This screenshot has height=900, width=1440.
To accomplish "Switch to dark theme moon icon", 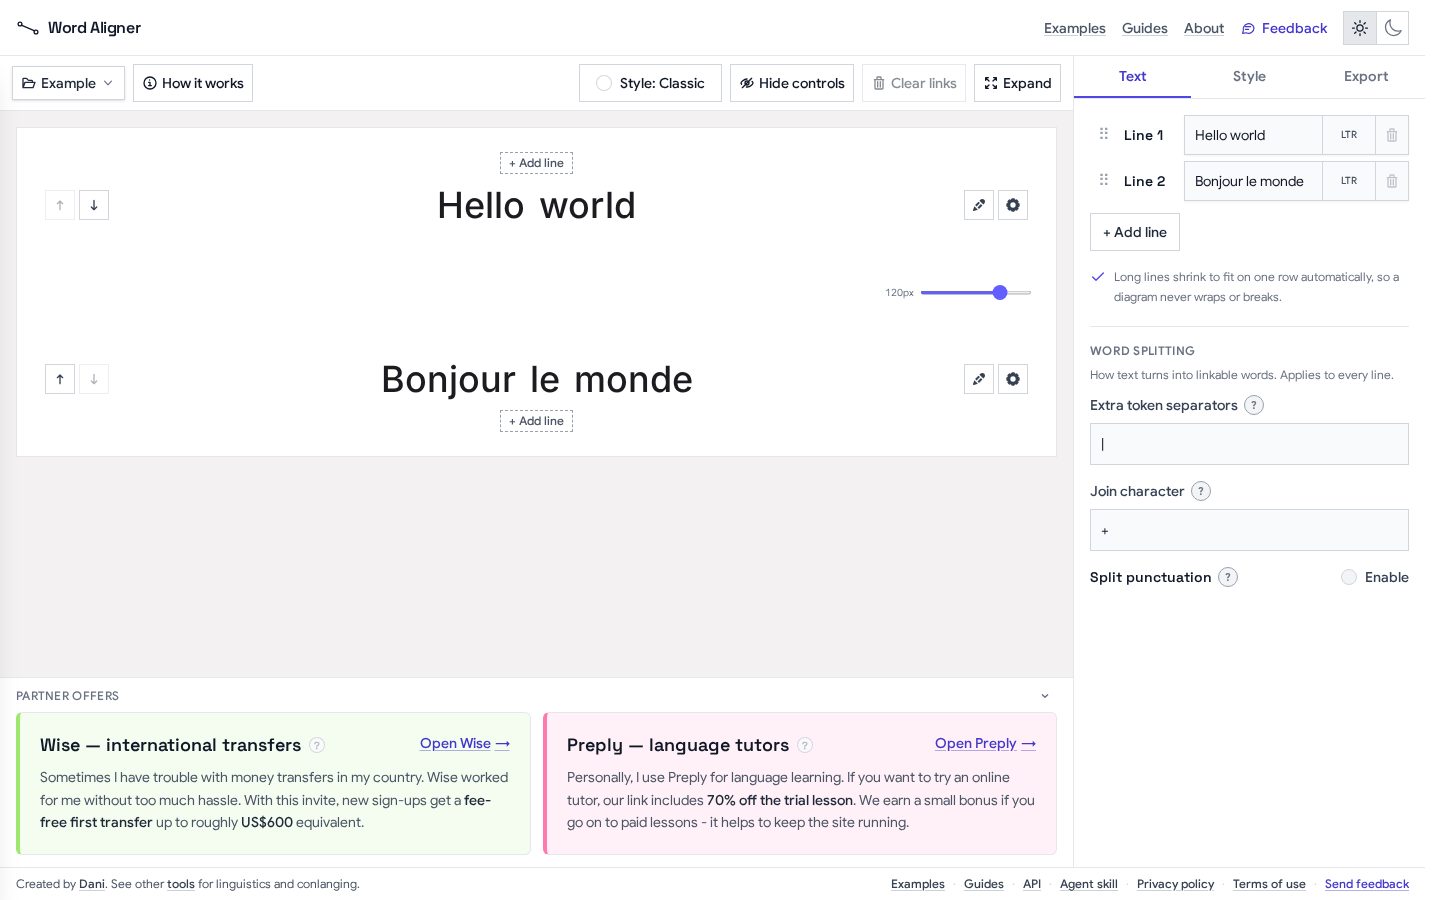I will (1393, 28).
